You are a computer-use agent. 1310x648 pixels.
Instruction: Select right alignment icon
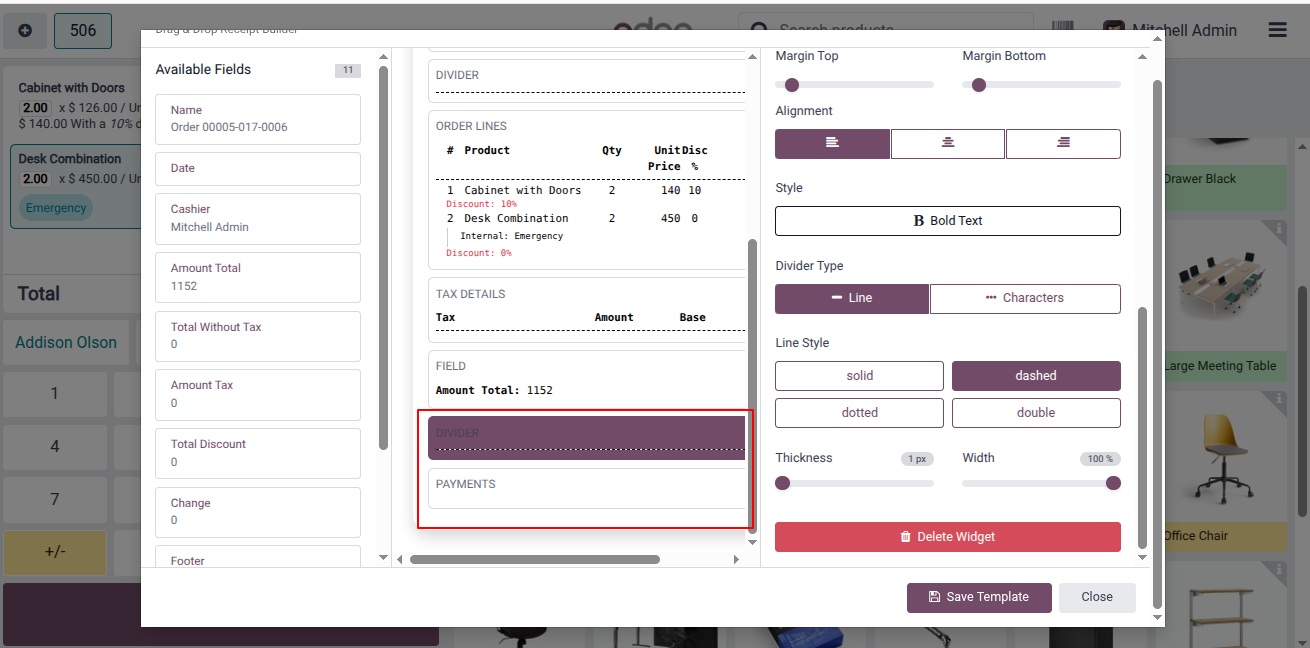pyautogui.click(x=1063, y=143)
